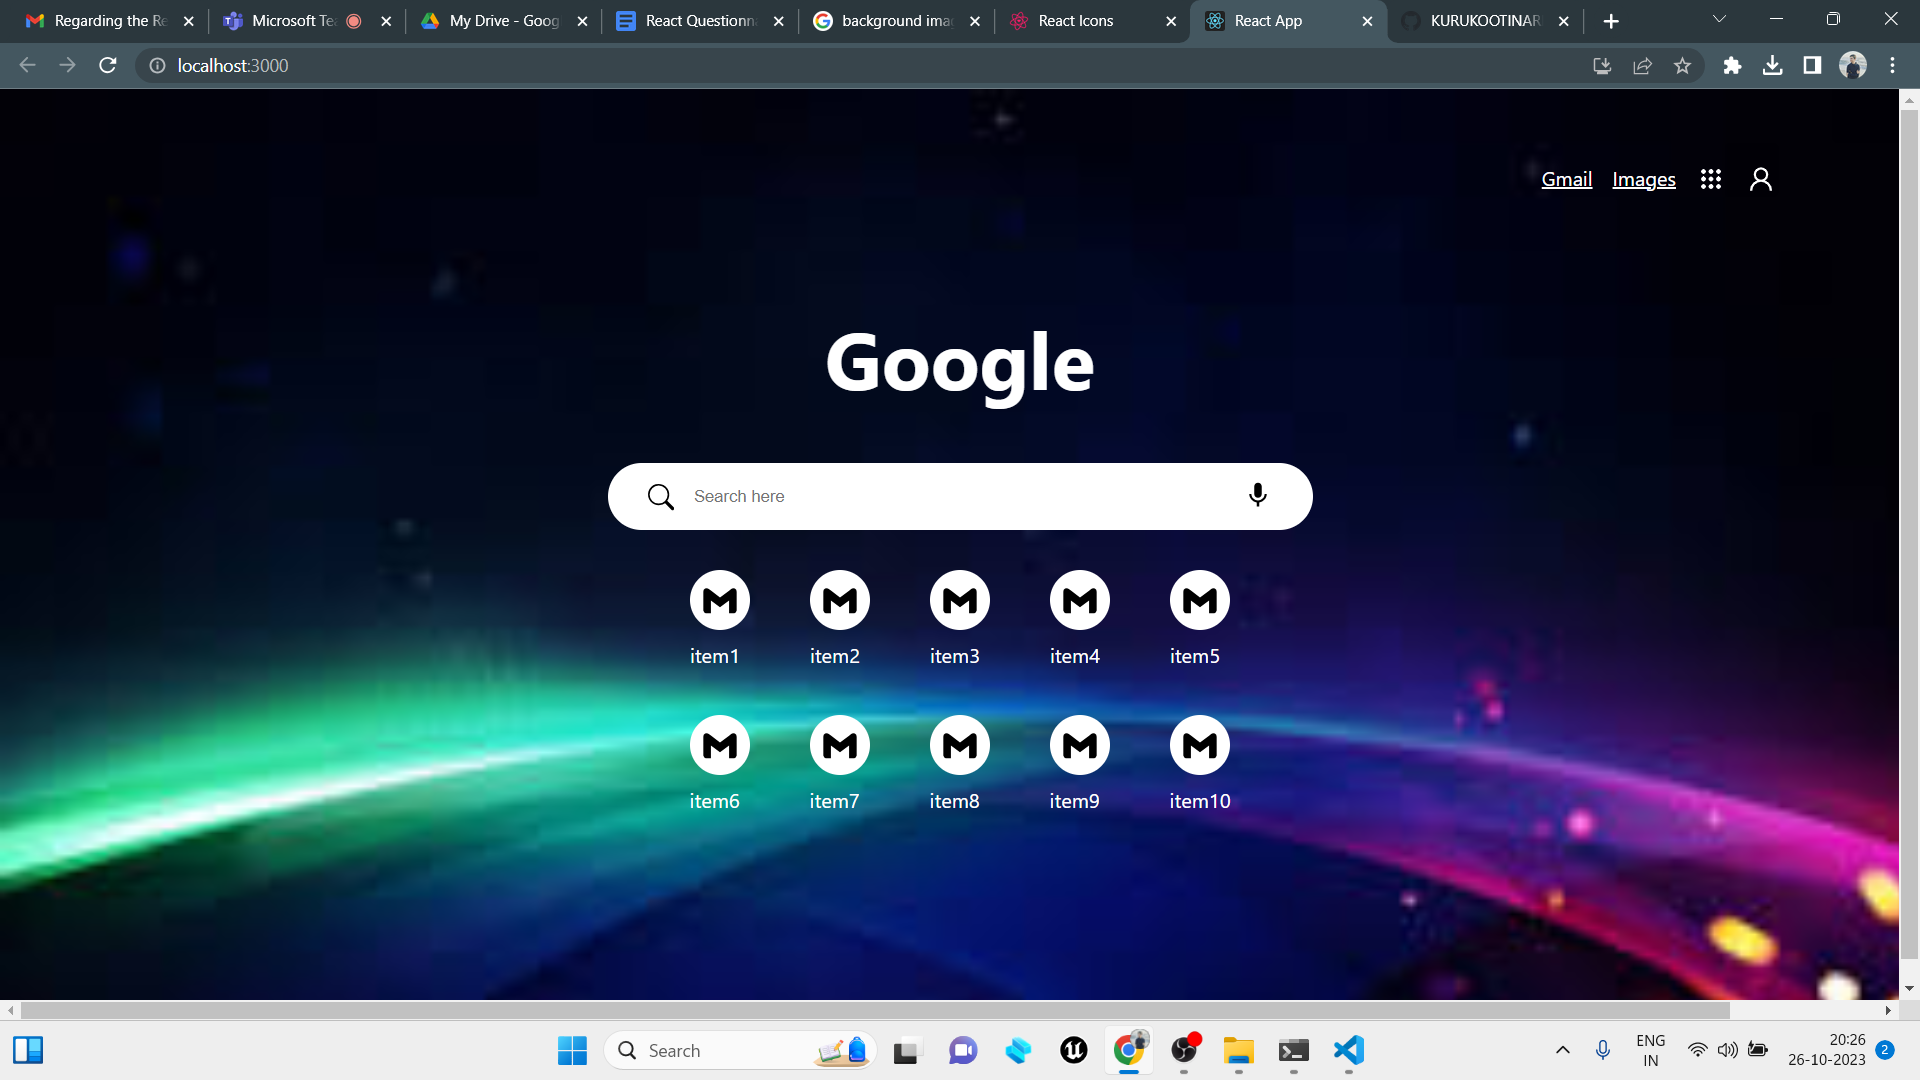Click the Windows Start button

click(x=571, y=1051)
